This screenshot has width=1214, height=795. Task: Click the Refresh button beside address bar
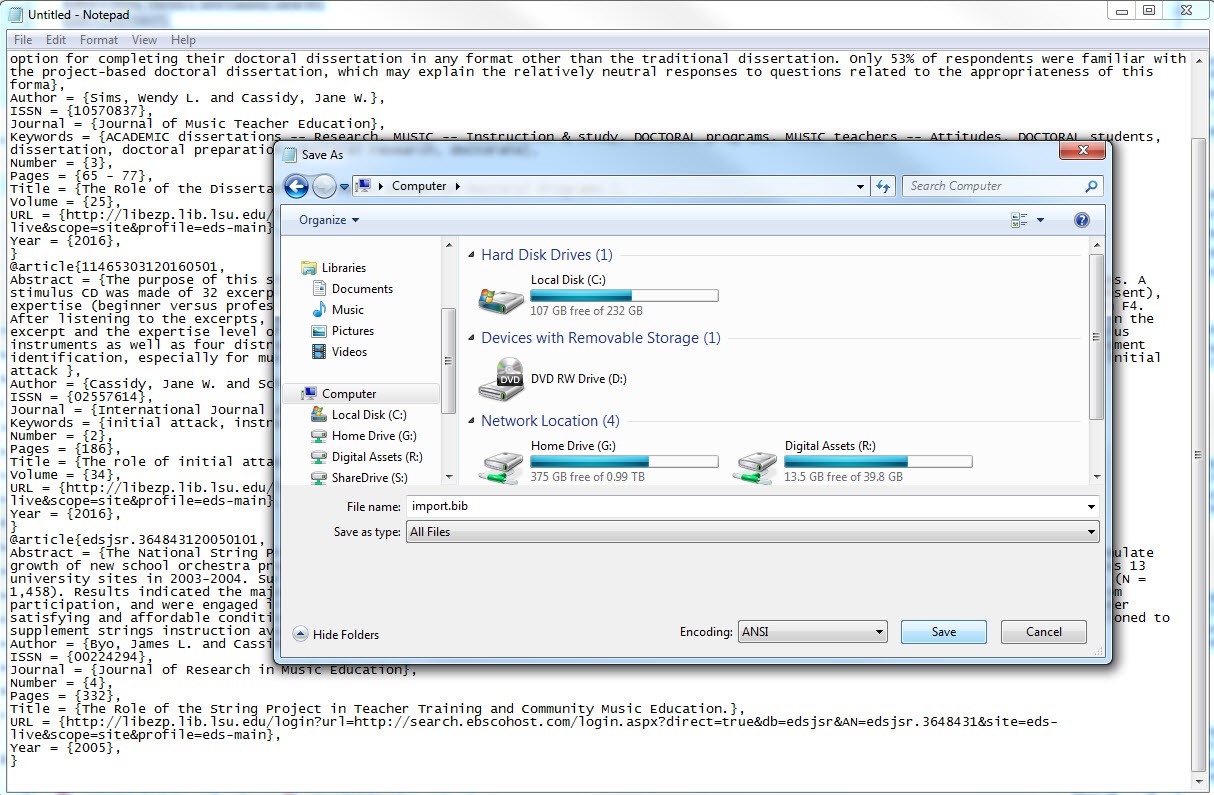883,186
